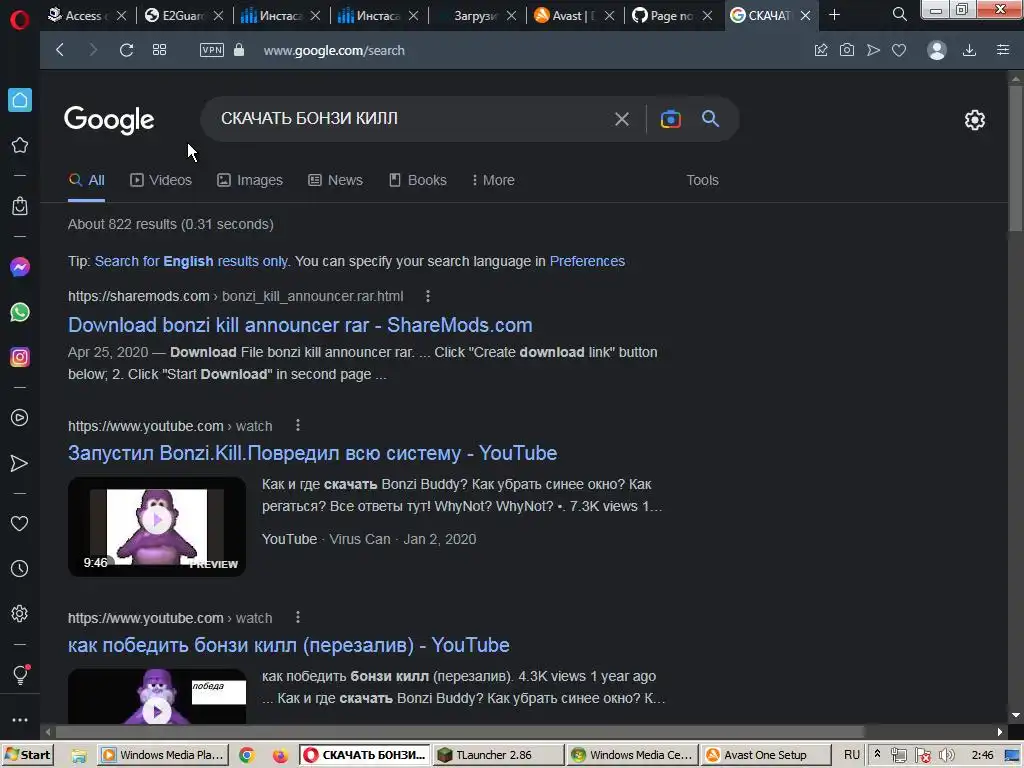Open bookmarks star in sidebar
Screen dimensions: 1024x768
click(x=20, y=145)
